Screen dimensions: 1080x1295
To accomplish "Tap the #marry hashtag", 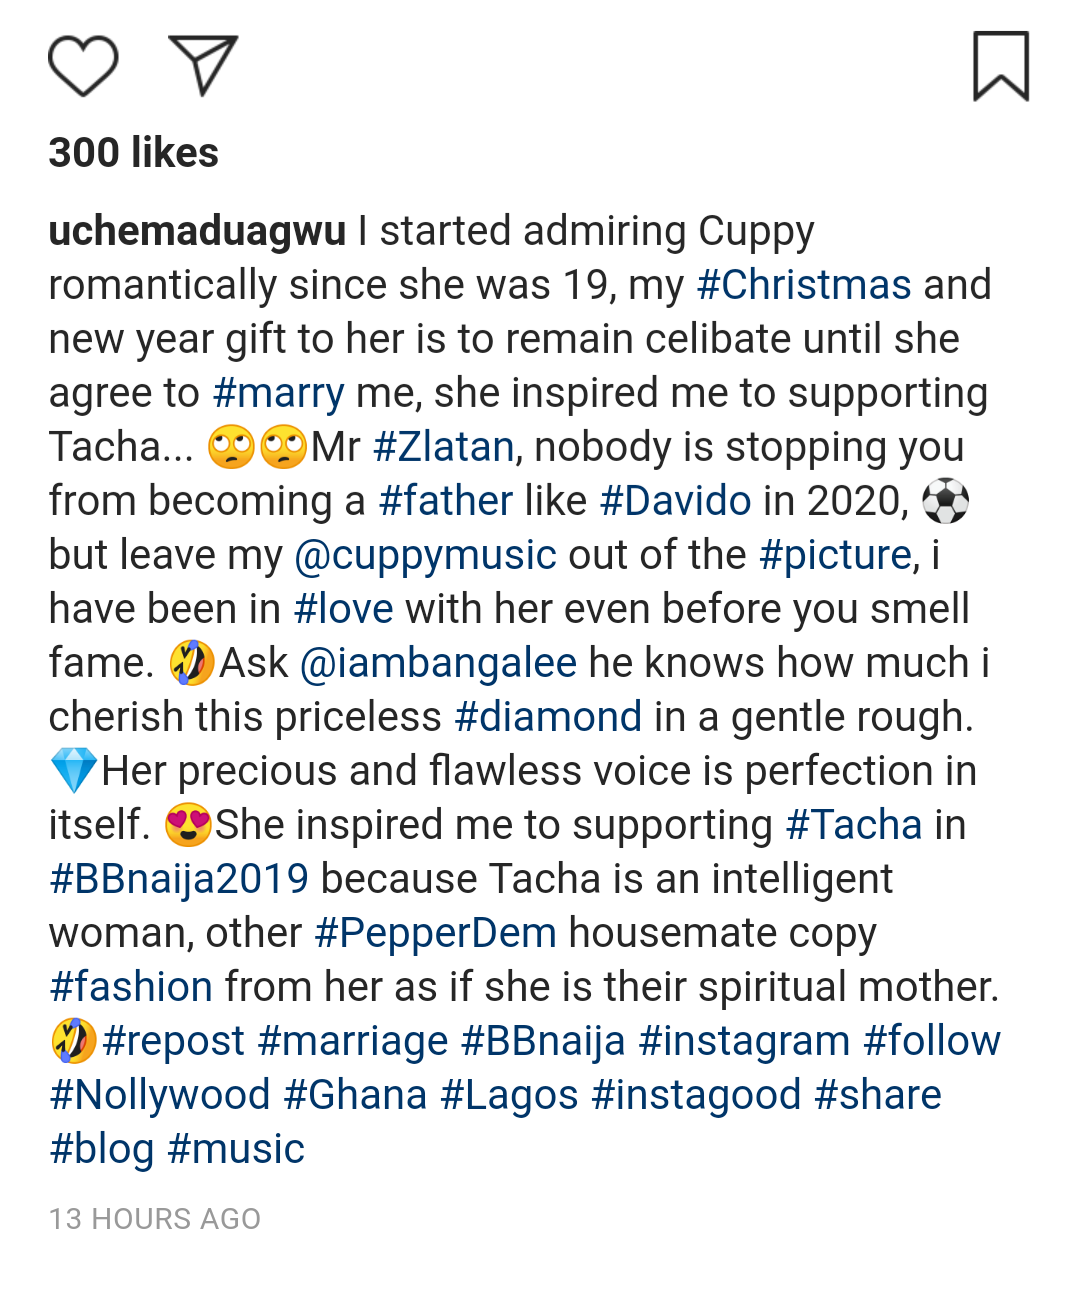I will pyautogui.click(x=278, y=393).
